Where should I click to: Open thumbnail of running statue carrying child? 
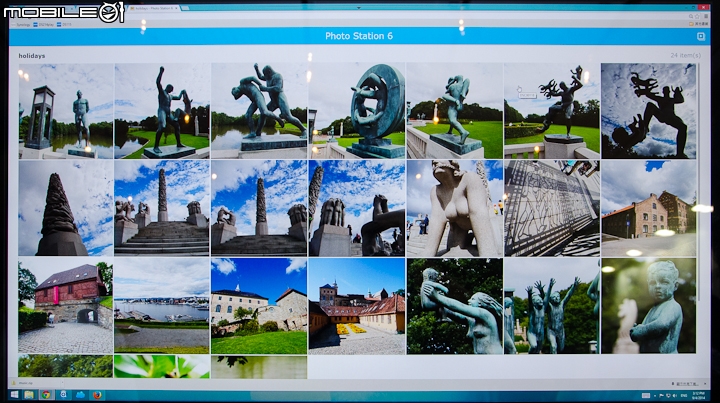click(x=455, y=111)
